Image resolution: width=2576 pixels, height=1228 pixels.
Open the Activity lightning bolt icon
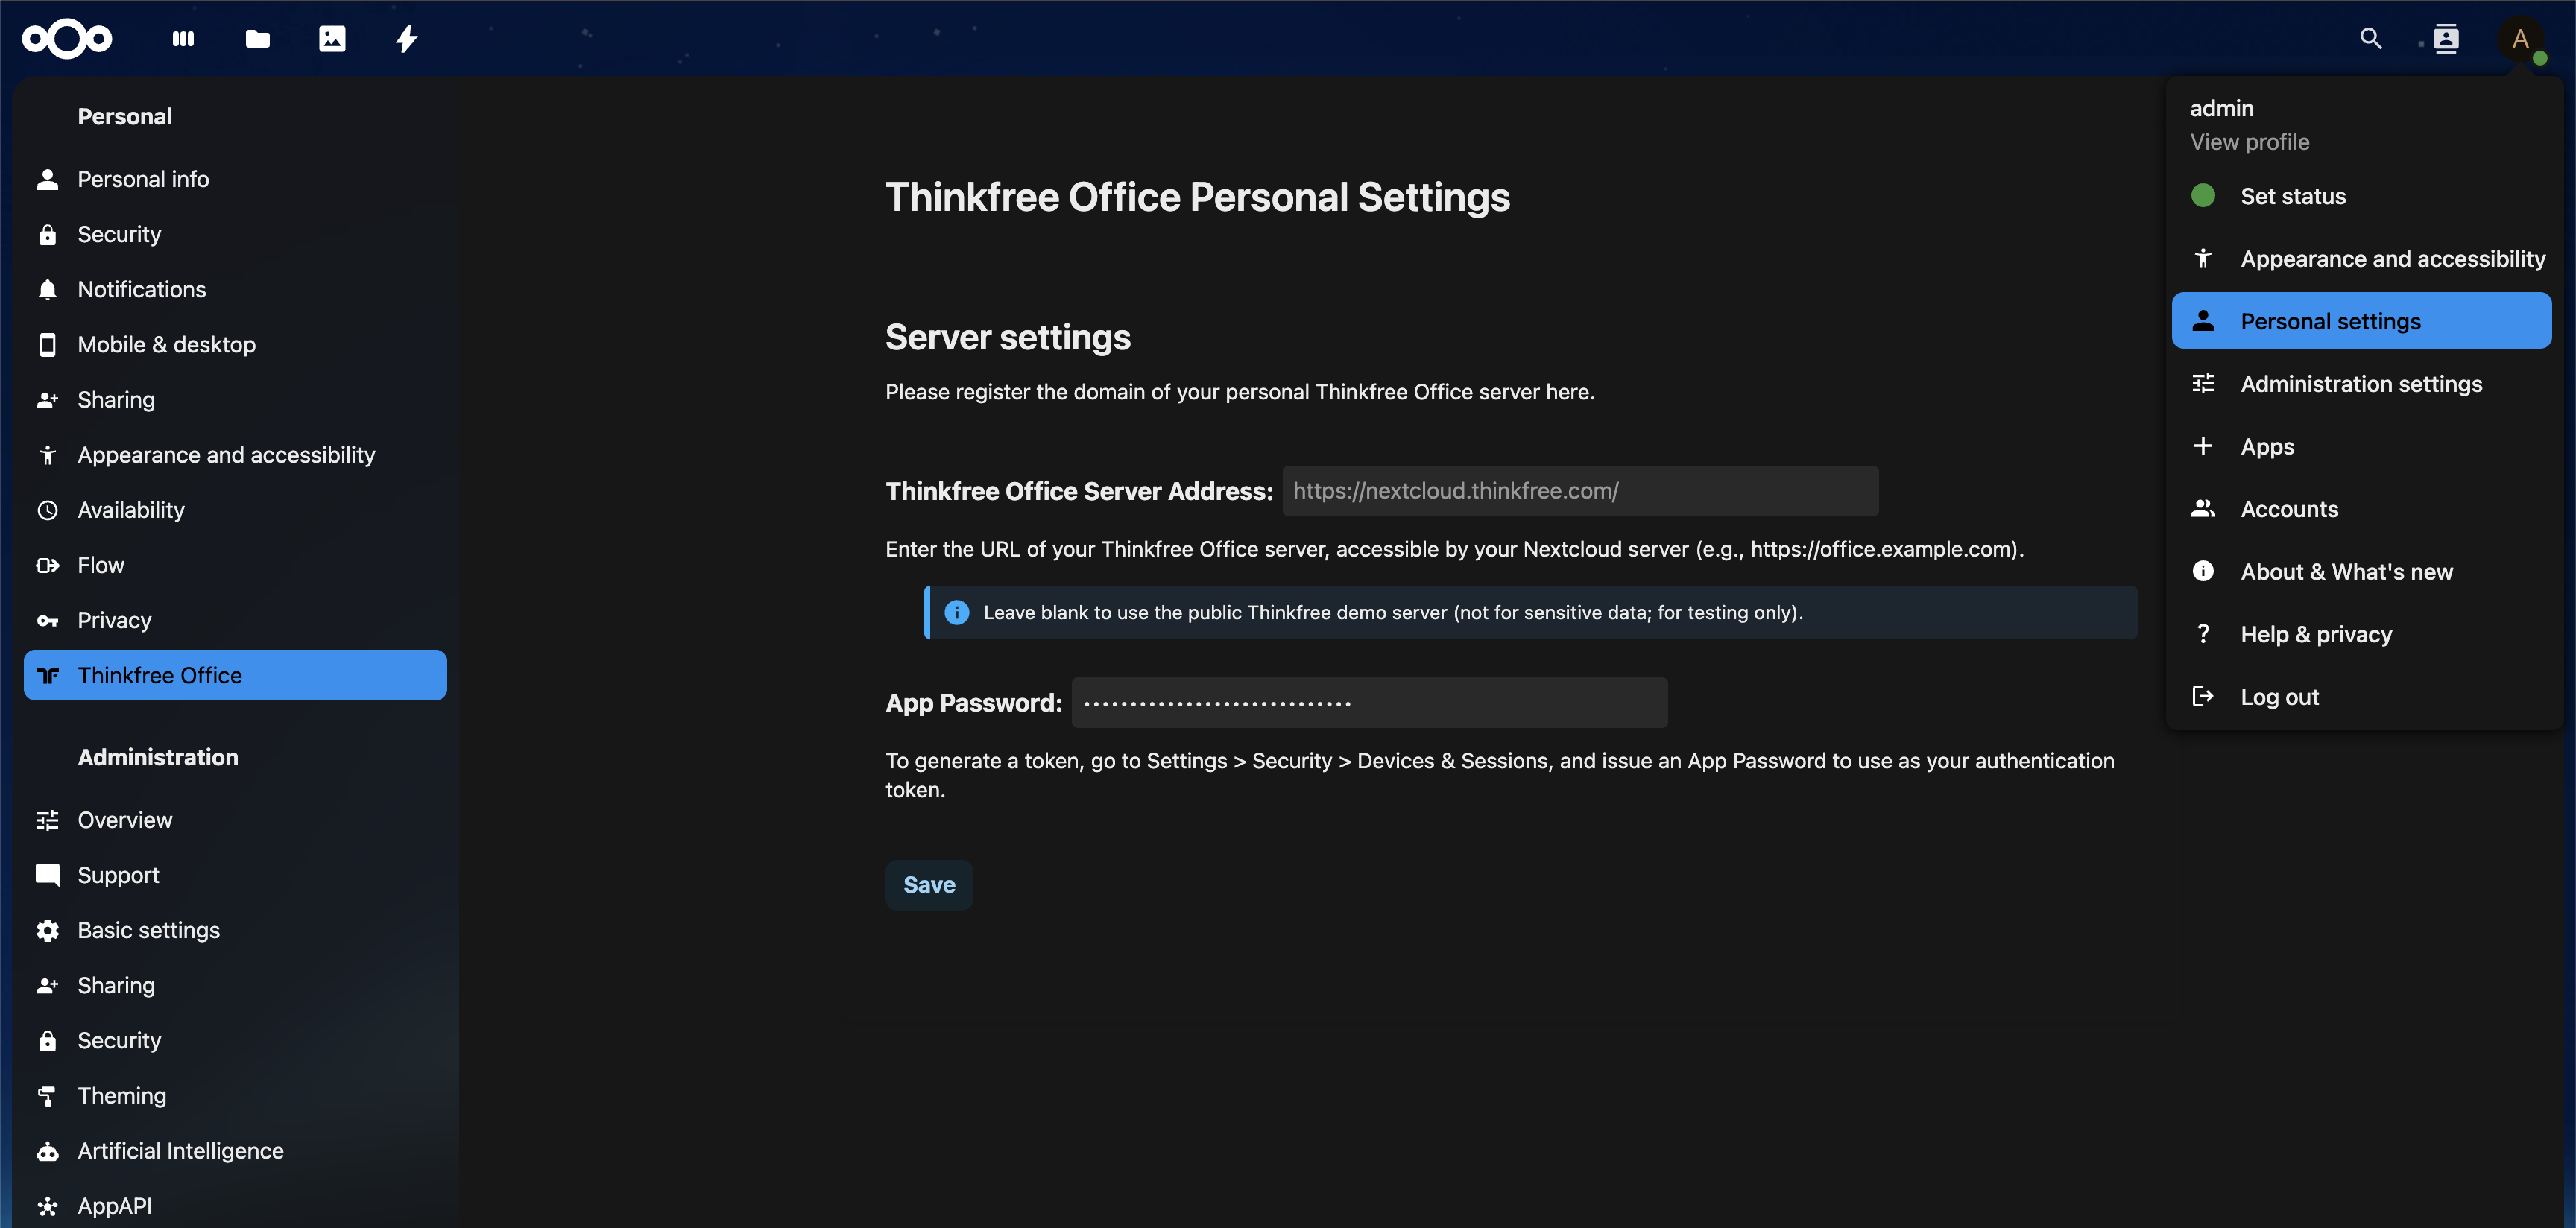[406, 39]
